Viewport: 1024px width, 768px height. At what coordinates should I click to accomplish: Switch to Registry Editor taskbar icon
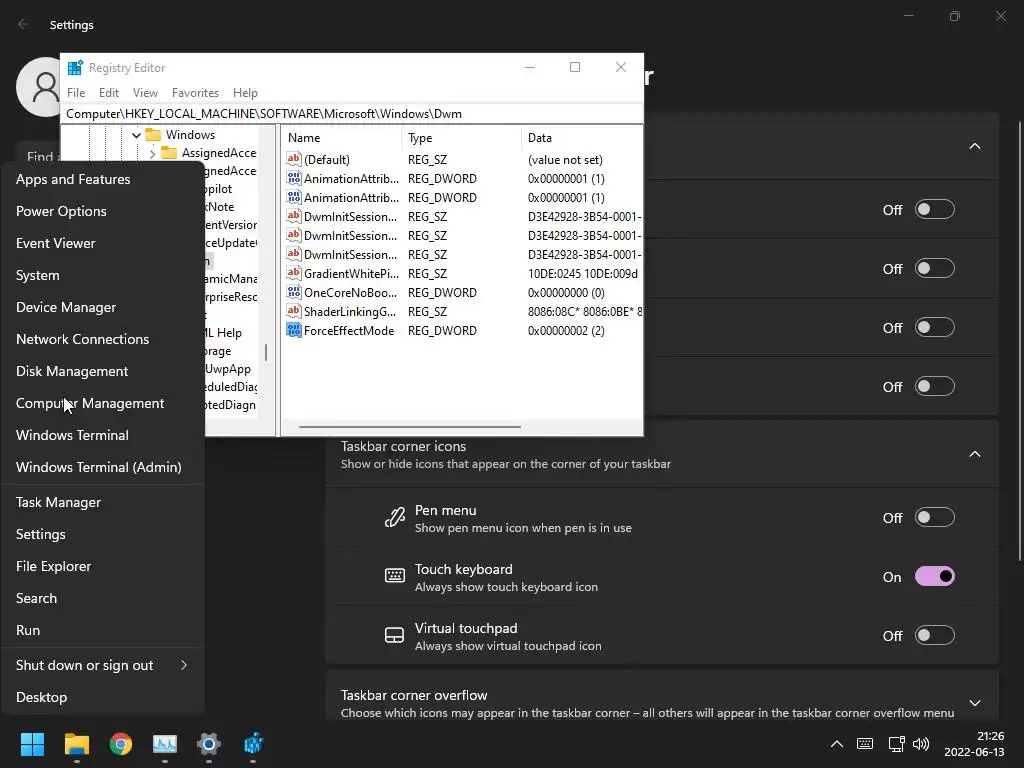253,744
